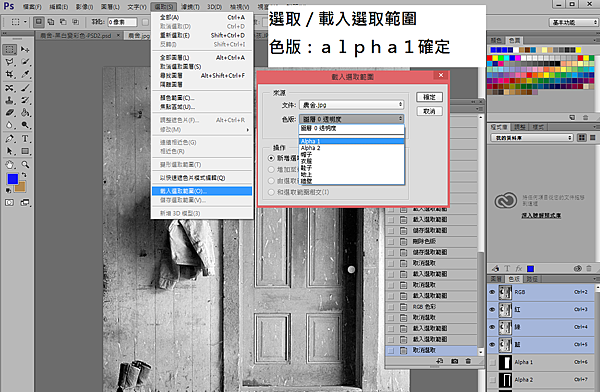
Task: Select the Eyedropper tool
Action: [x=25, y=74]
